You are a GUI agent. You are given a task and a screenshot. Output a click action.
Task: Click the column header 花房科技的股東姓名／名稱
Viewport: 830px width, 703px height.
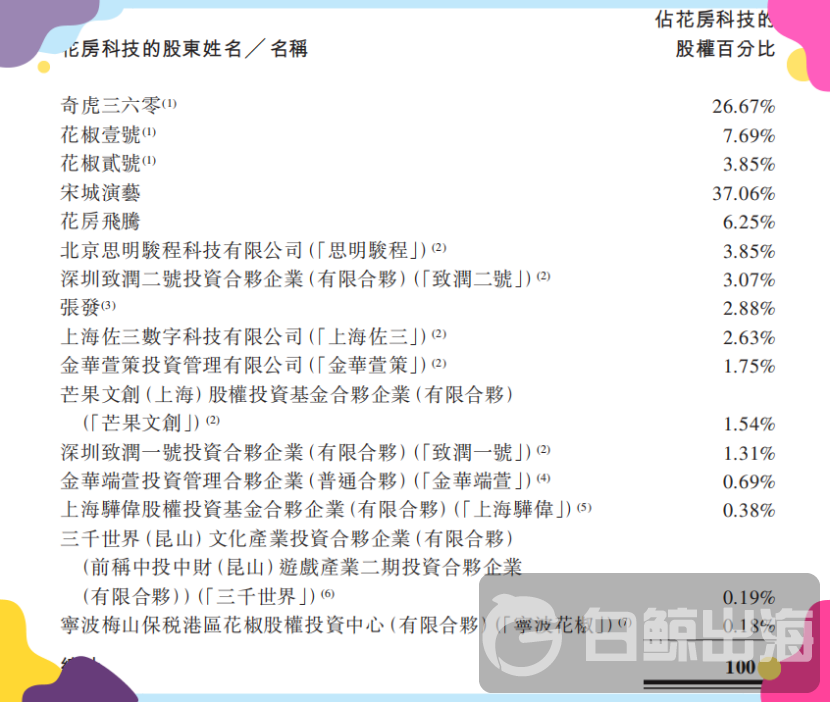[x=184, y=49]
